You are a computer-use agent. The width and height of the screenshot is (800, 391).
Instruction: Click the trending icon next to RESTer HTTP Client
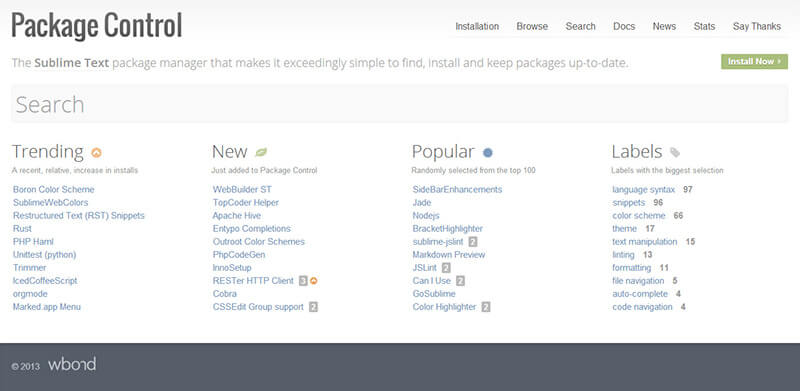[315, 281]
